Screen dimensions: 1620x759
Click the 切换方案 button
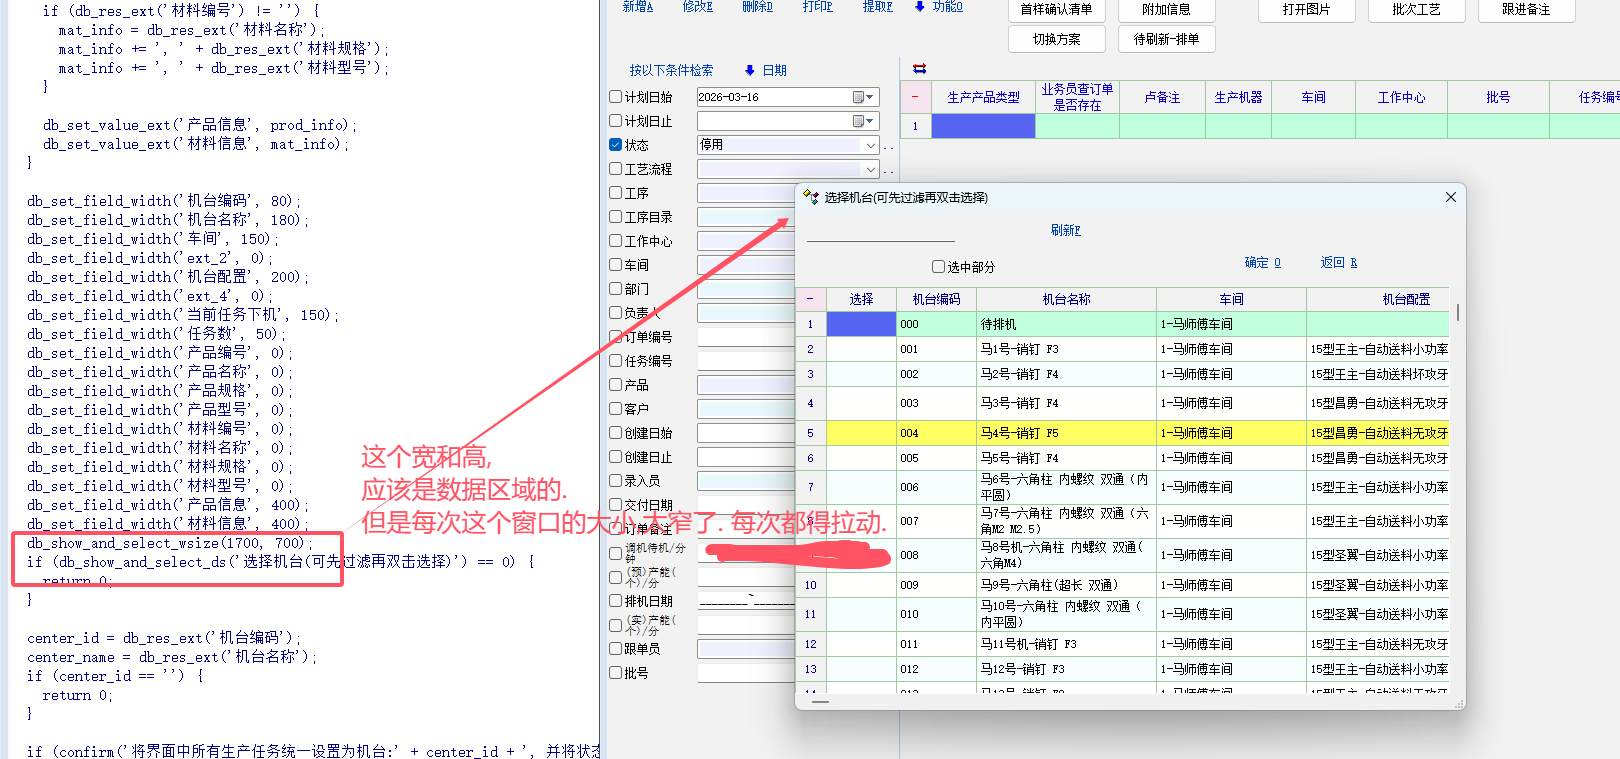tap(1056, 39)
